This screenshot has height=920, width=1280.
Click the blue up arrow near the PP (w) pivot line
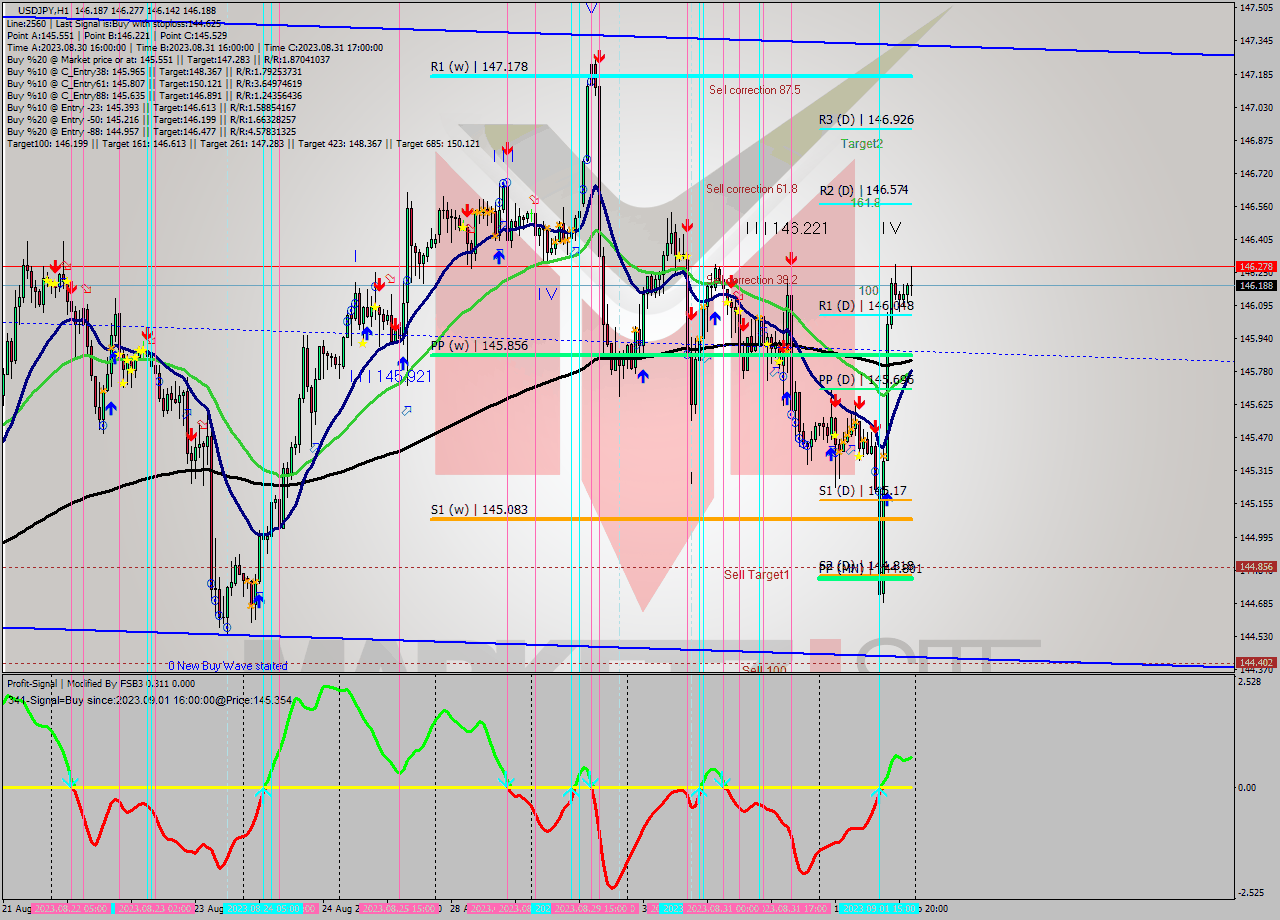pos(645,375)
